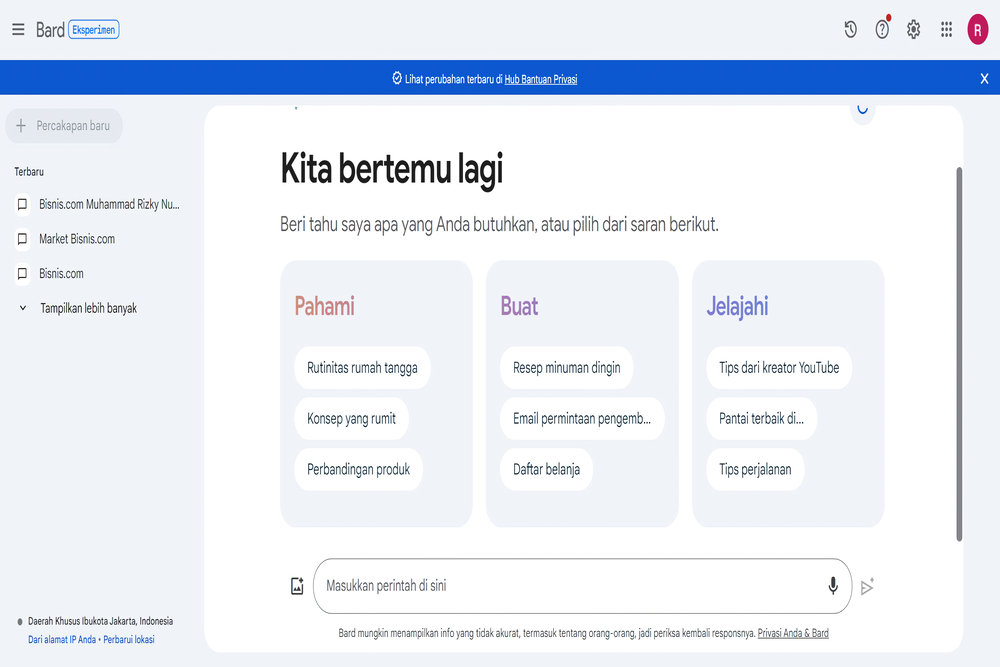The image size is (1000, 667).
Task: Click the plus icon on Percakapan baru
Action: [21, 126]
